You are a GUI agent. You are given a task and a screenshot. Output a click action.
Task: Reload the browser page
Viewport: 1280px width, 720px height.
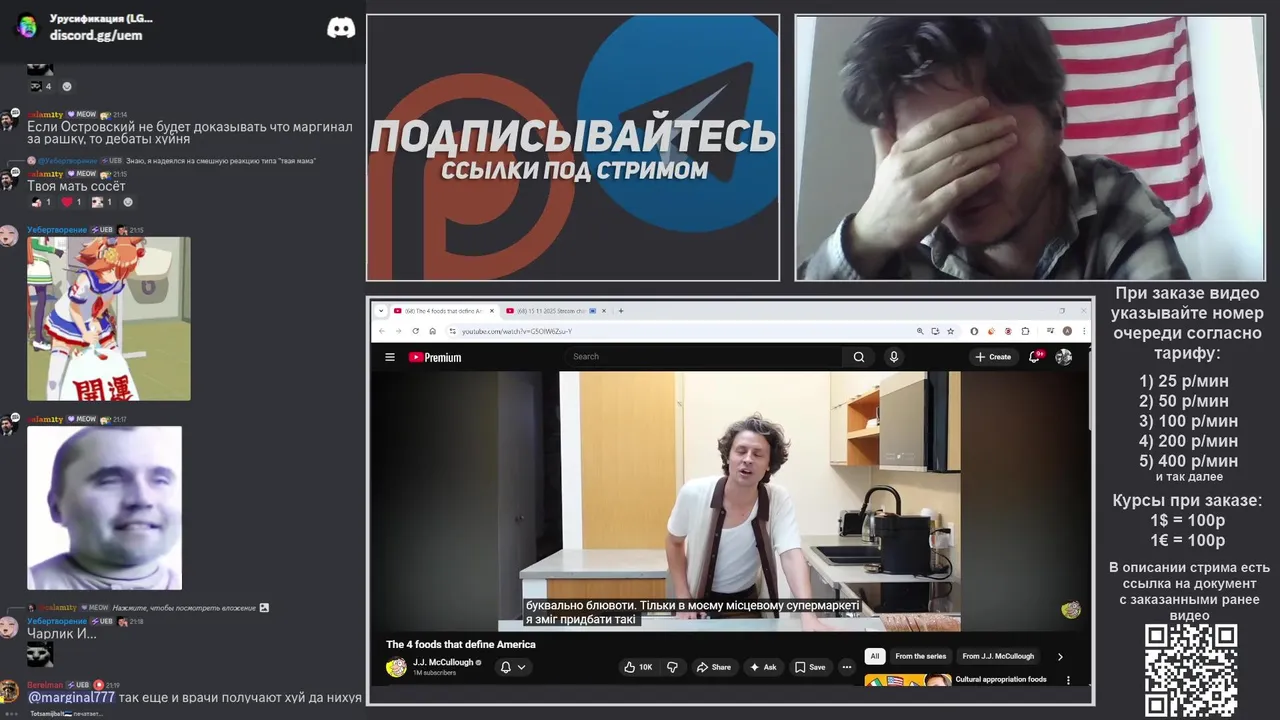(x=415, y=331)
